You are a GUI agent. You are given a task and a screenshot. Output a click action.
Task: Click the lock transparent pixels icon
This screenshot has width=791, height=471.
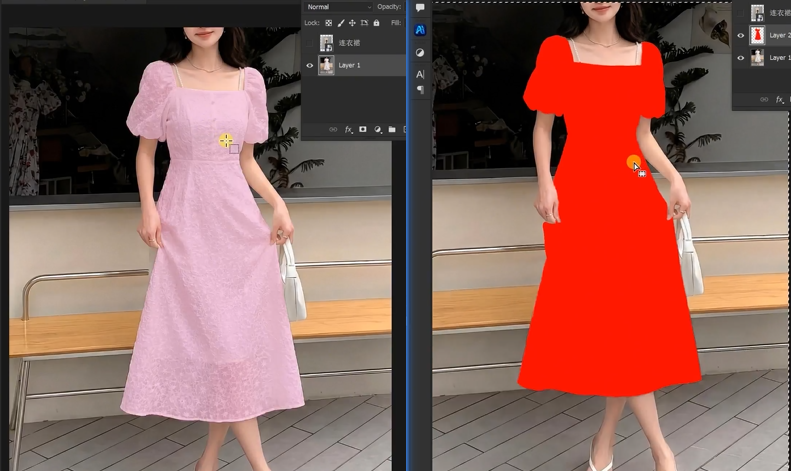tap(329, 22)
